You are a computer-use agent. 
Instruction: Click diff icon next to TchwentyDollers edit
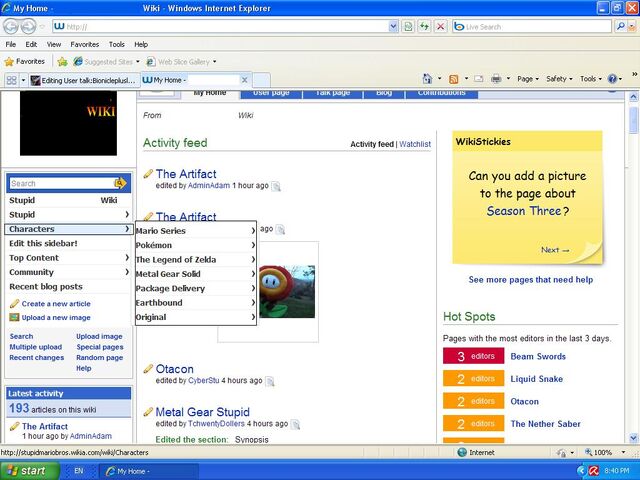tap(295, 425)
